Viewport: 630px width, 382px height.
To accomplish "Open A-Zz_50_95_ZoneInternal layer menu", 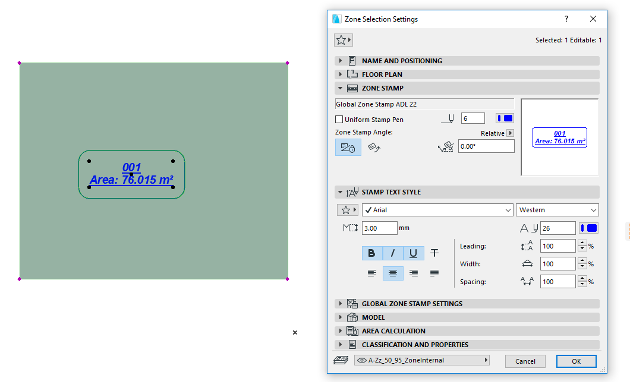I will tap(422, 360).
